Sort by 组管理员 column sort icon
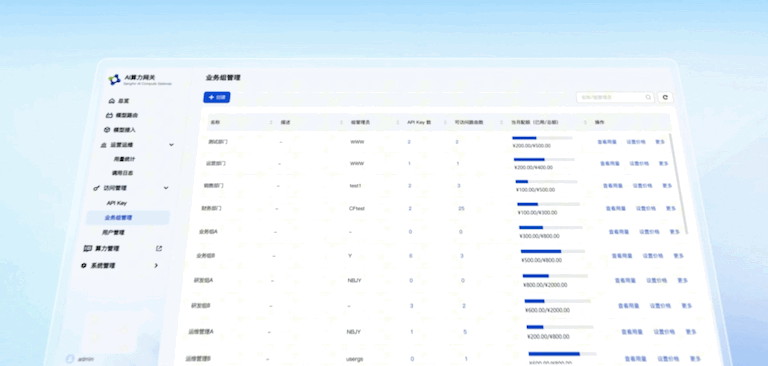 point(398,122)
